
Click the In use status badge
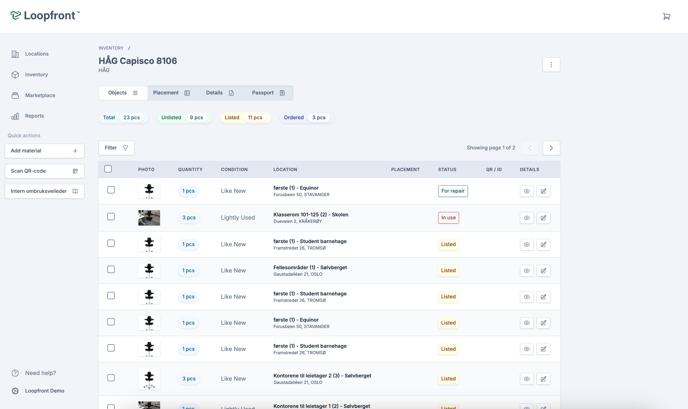448,218
